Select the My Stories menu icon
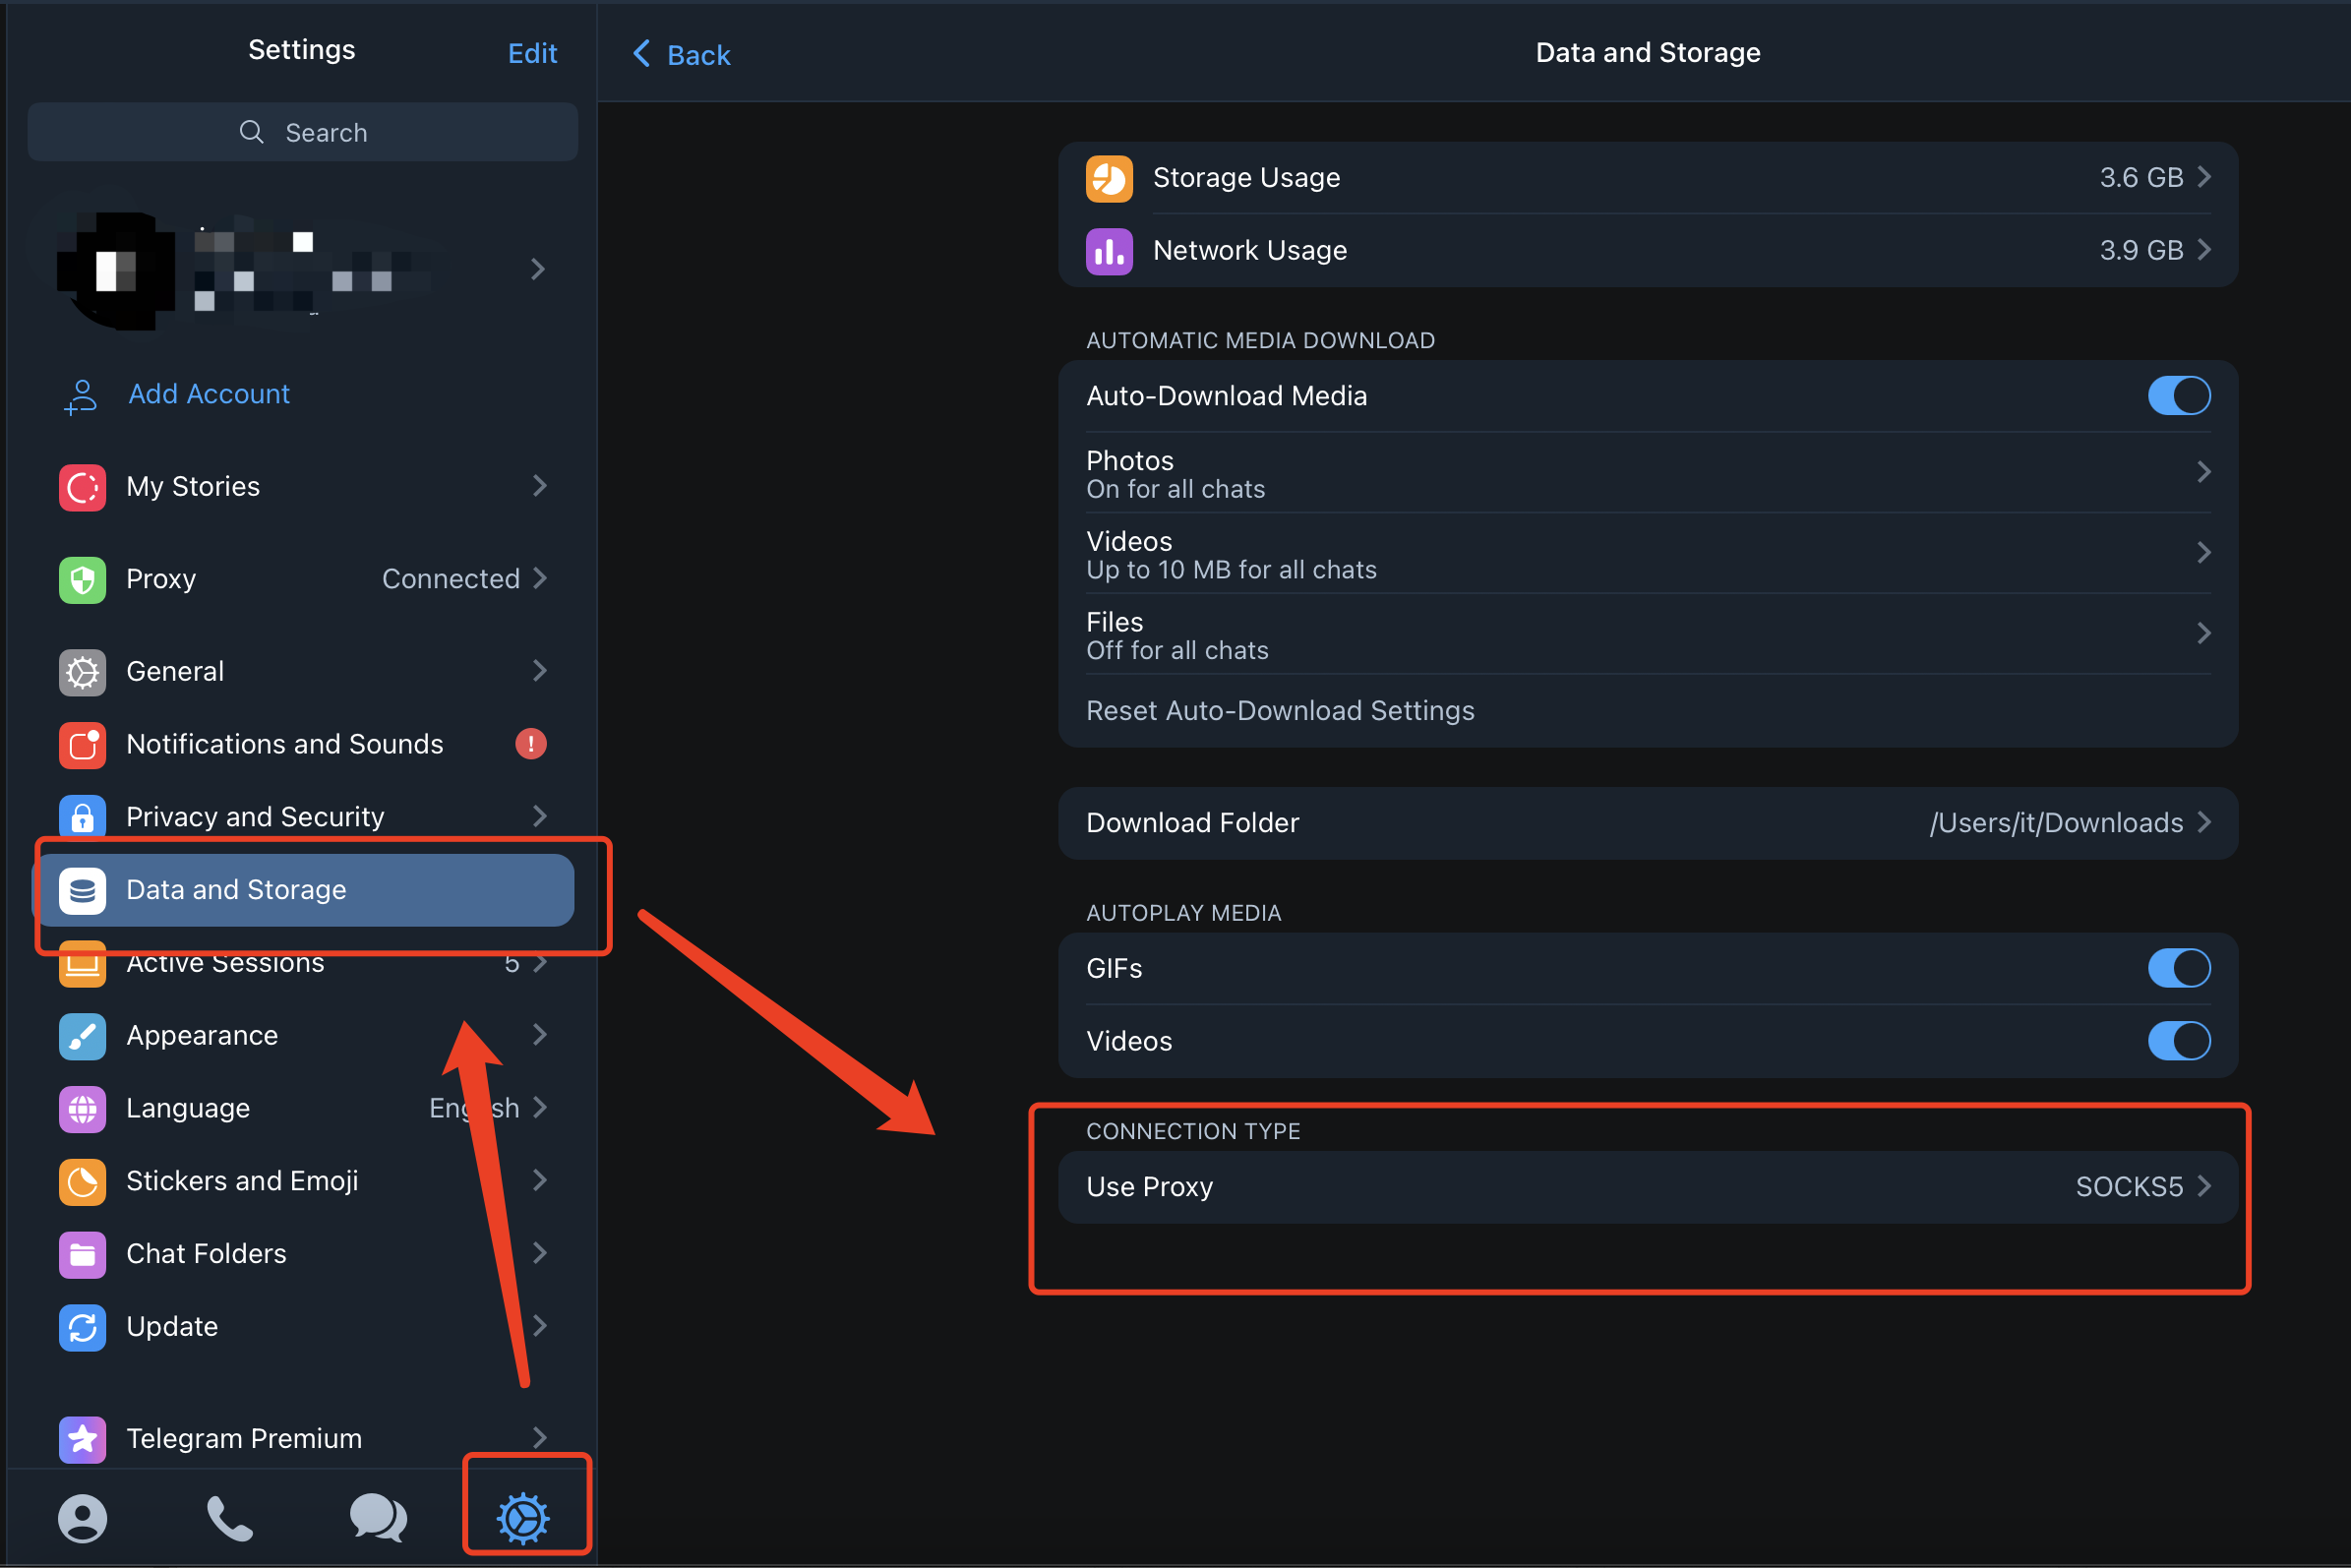Image resolution: width=2351 pixels, height=1568 pixels. 83,487
